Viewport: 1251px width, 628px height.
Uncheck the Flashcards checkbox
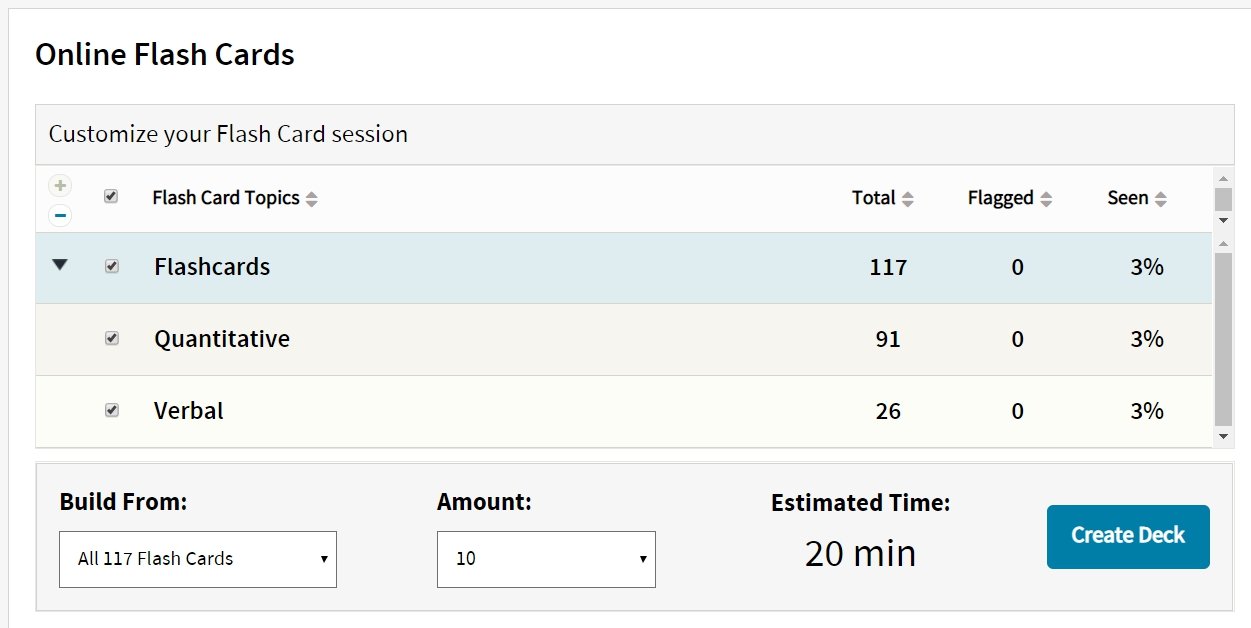click(112, 267)
